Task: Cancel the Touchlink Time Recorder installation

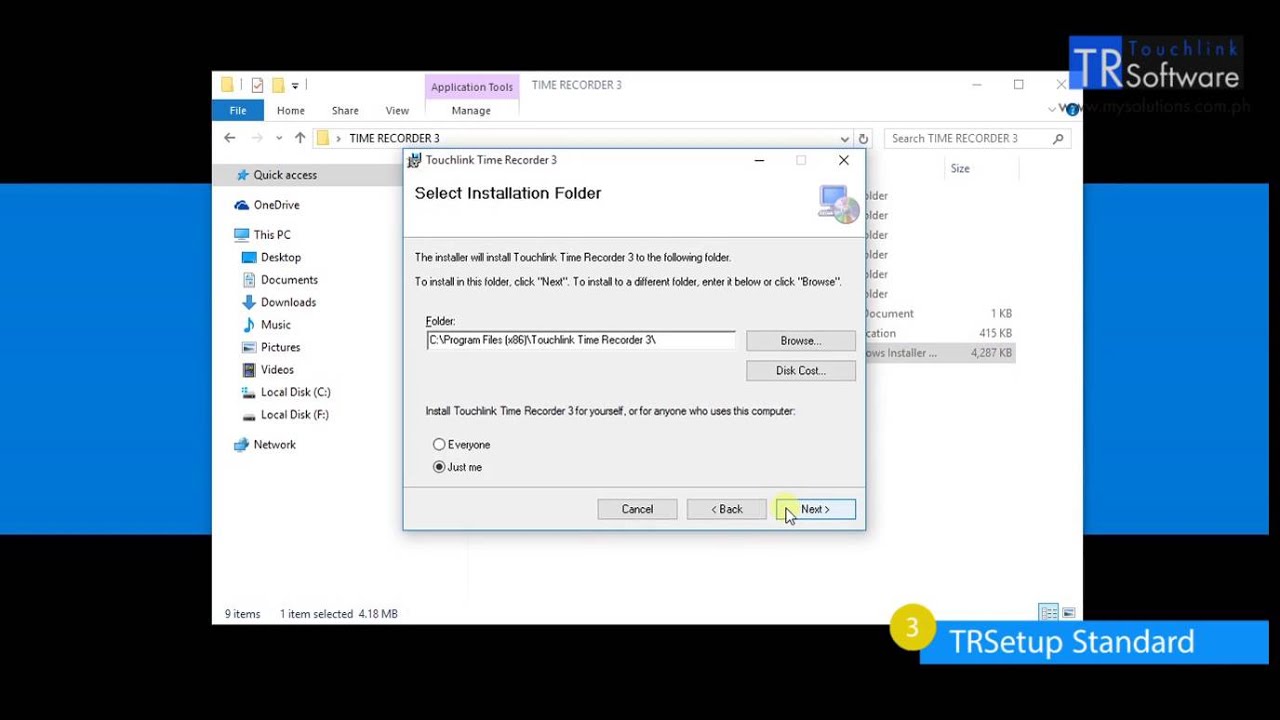Action: click(x=637, y=509)
